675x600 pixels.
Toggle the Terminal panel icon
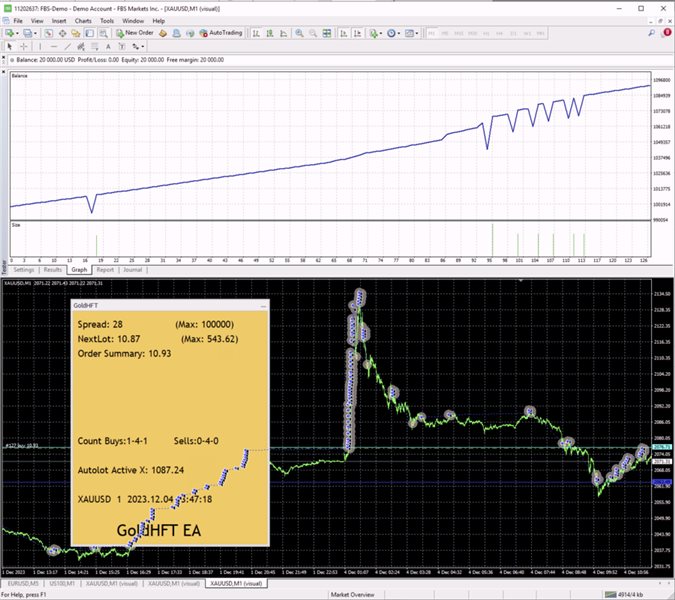pos(90,33)
